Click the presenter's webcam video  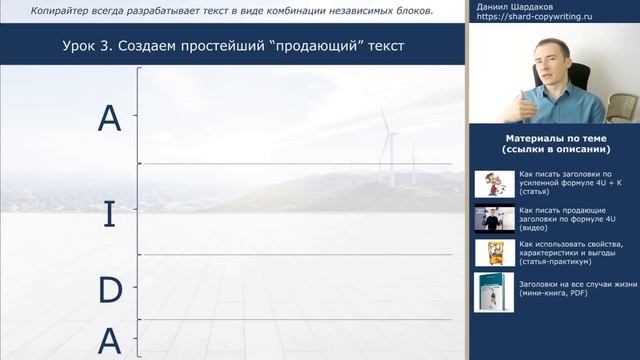point(554,73)
